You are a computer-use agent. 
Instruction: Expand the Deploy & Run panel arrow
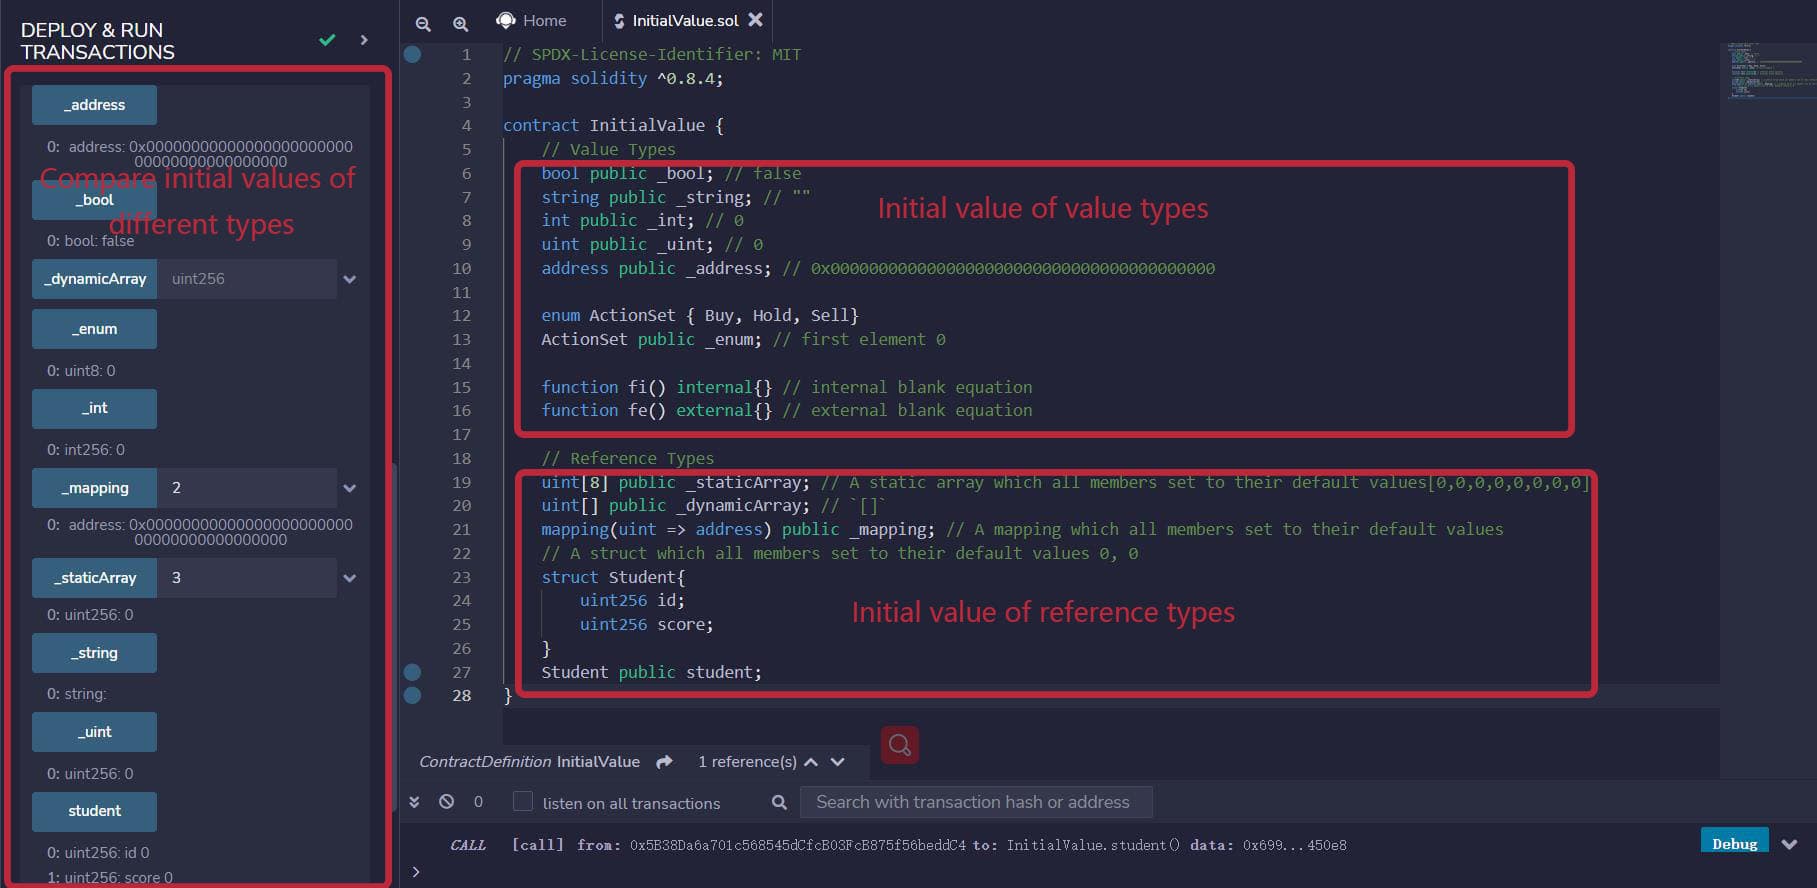coord(364,40)
